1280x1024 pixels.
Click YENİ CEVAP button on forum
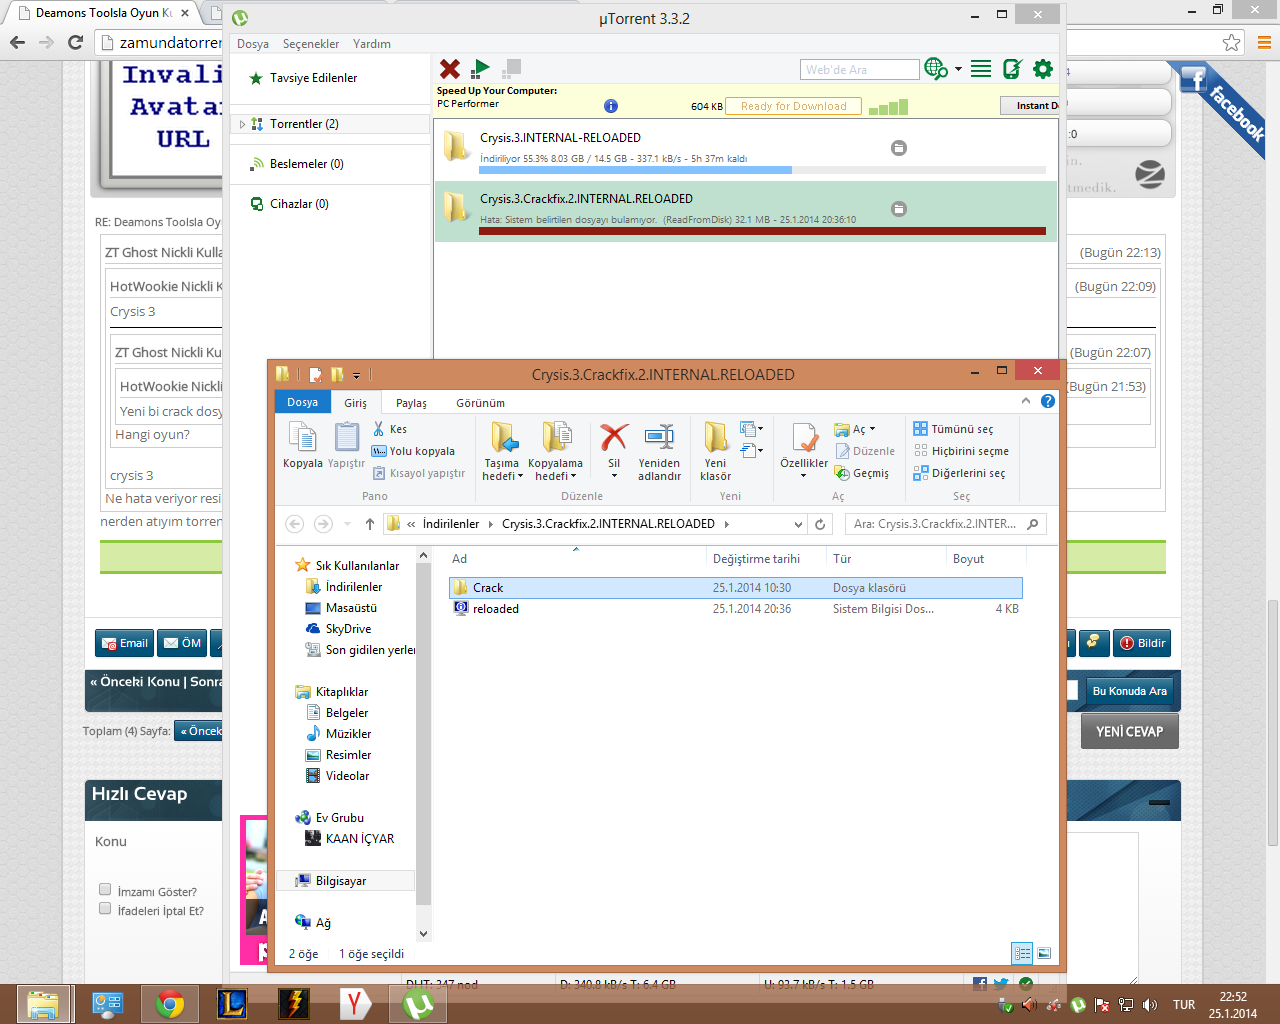point(1130,731)
